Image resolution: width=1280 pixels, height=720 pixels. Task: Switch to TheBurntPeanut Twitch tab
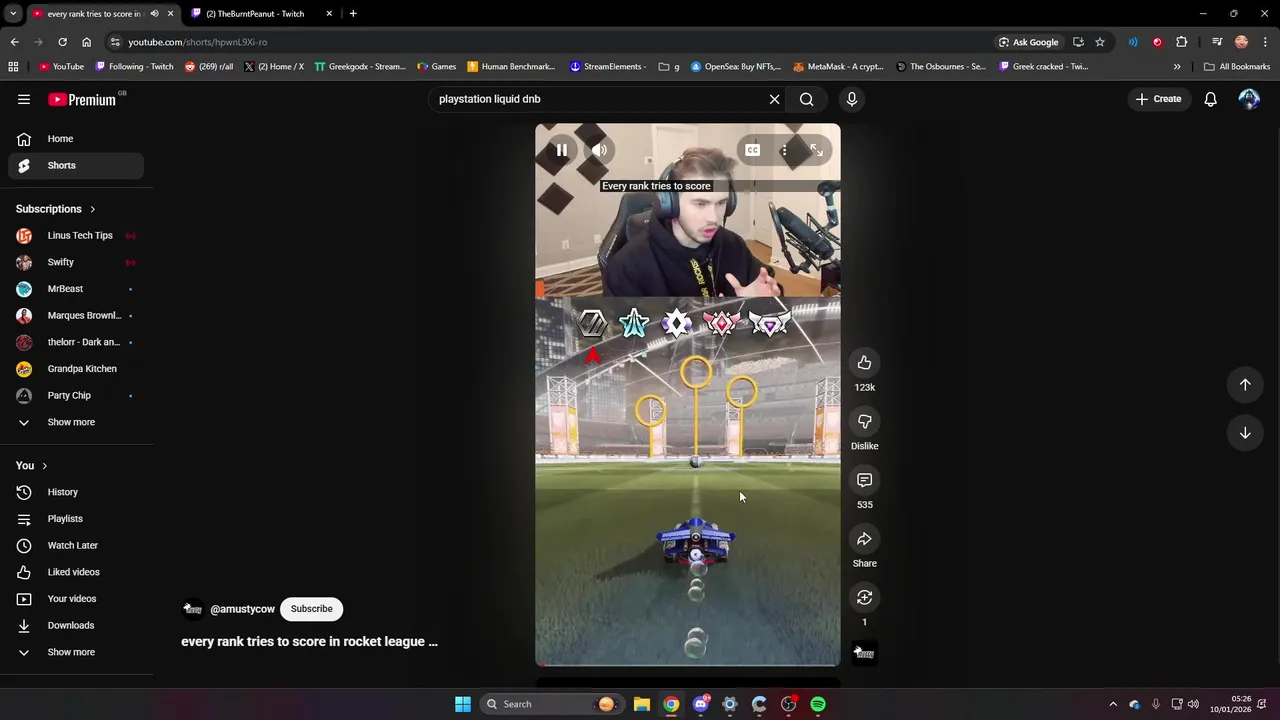coord(262,14)
